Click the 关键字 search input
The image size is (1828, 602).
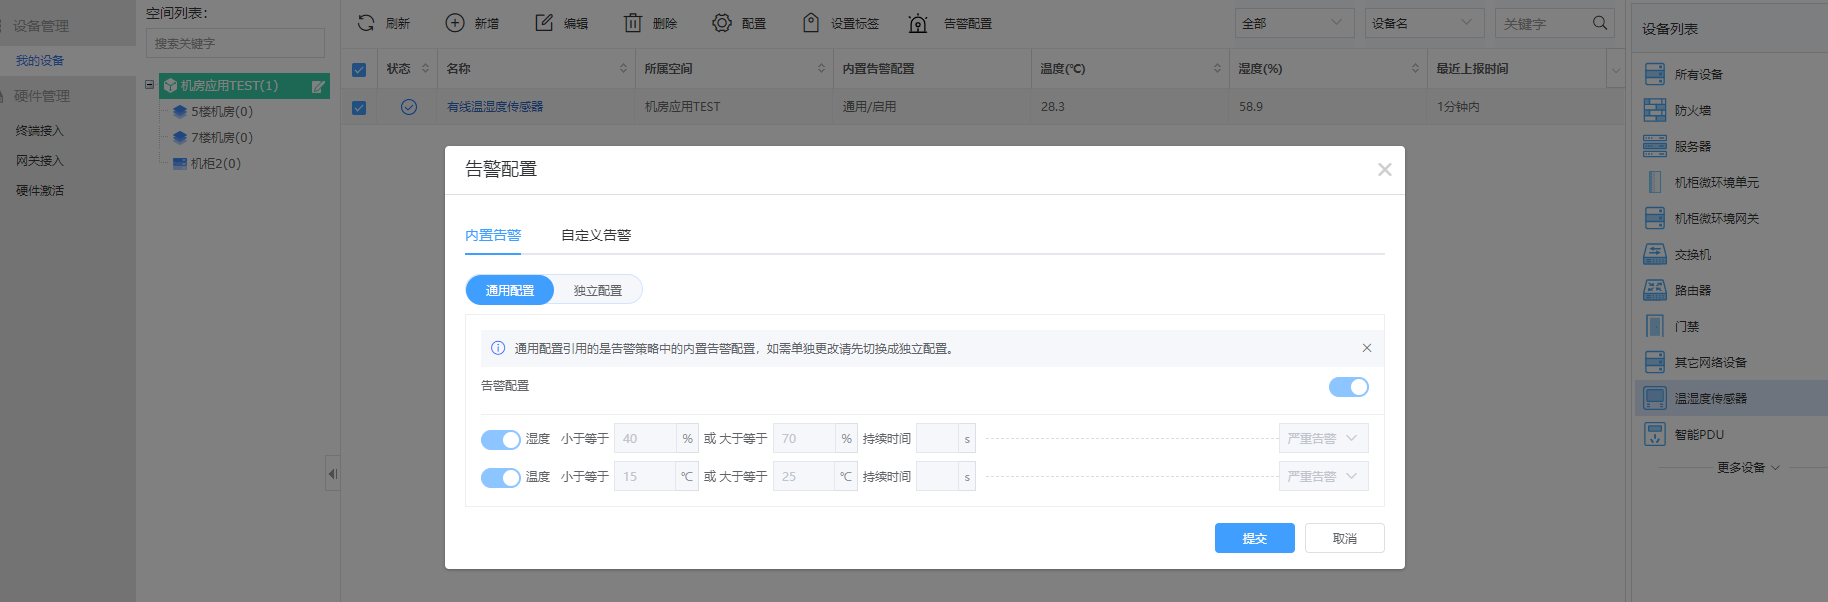coord(1545,23)
